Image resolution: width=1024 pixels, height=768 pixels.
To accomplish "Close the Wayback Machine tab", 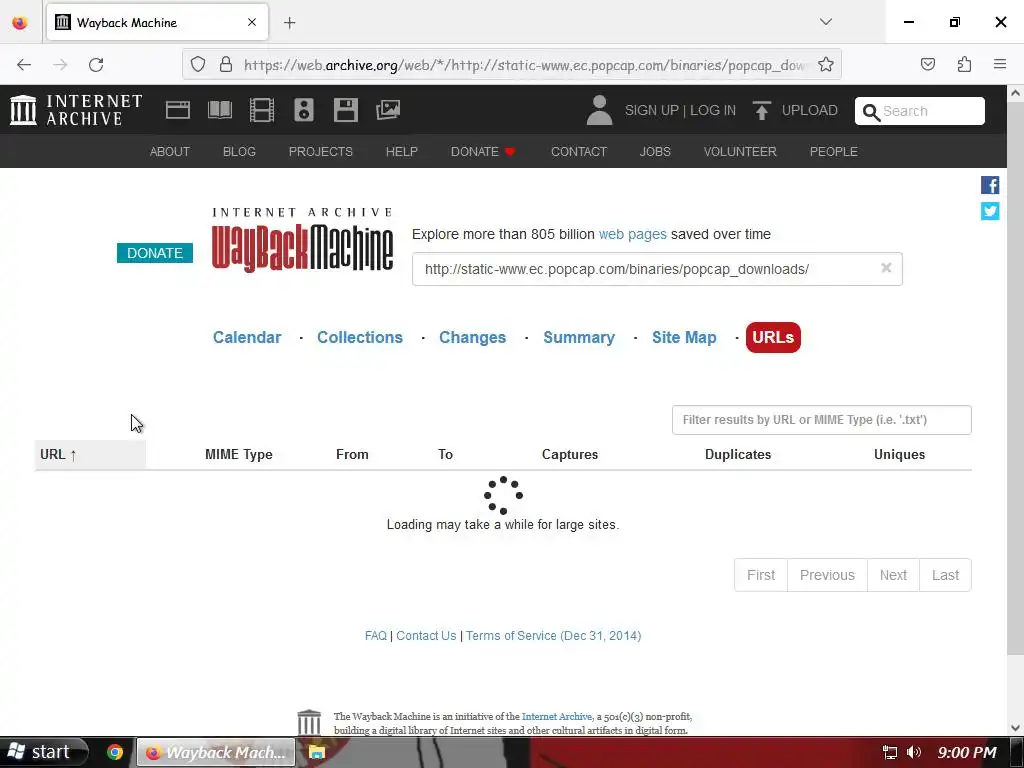I will (252, 22).
